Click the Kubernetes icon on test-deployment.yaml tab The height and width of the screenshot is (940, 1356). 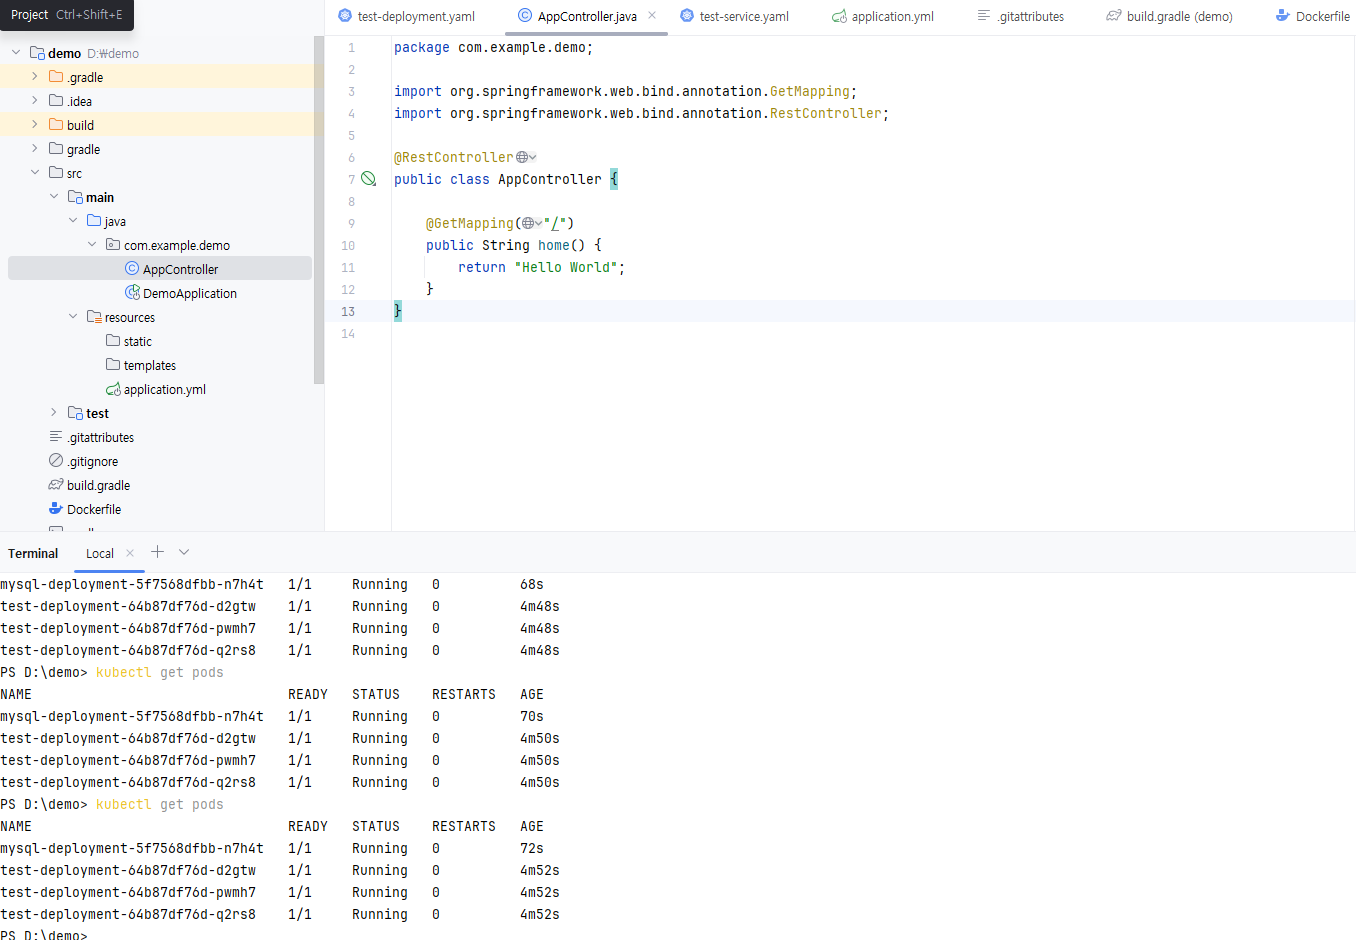[x=345, y=15]
